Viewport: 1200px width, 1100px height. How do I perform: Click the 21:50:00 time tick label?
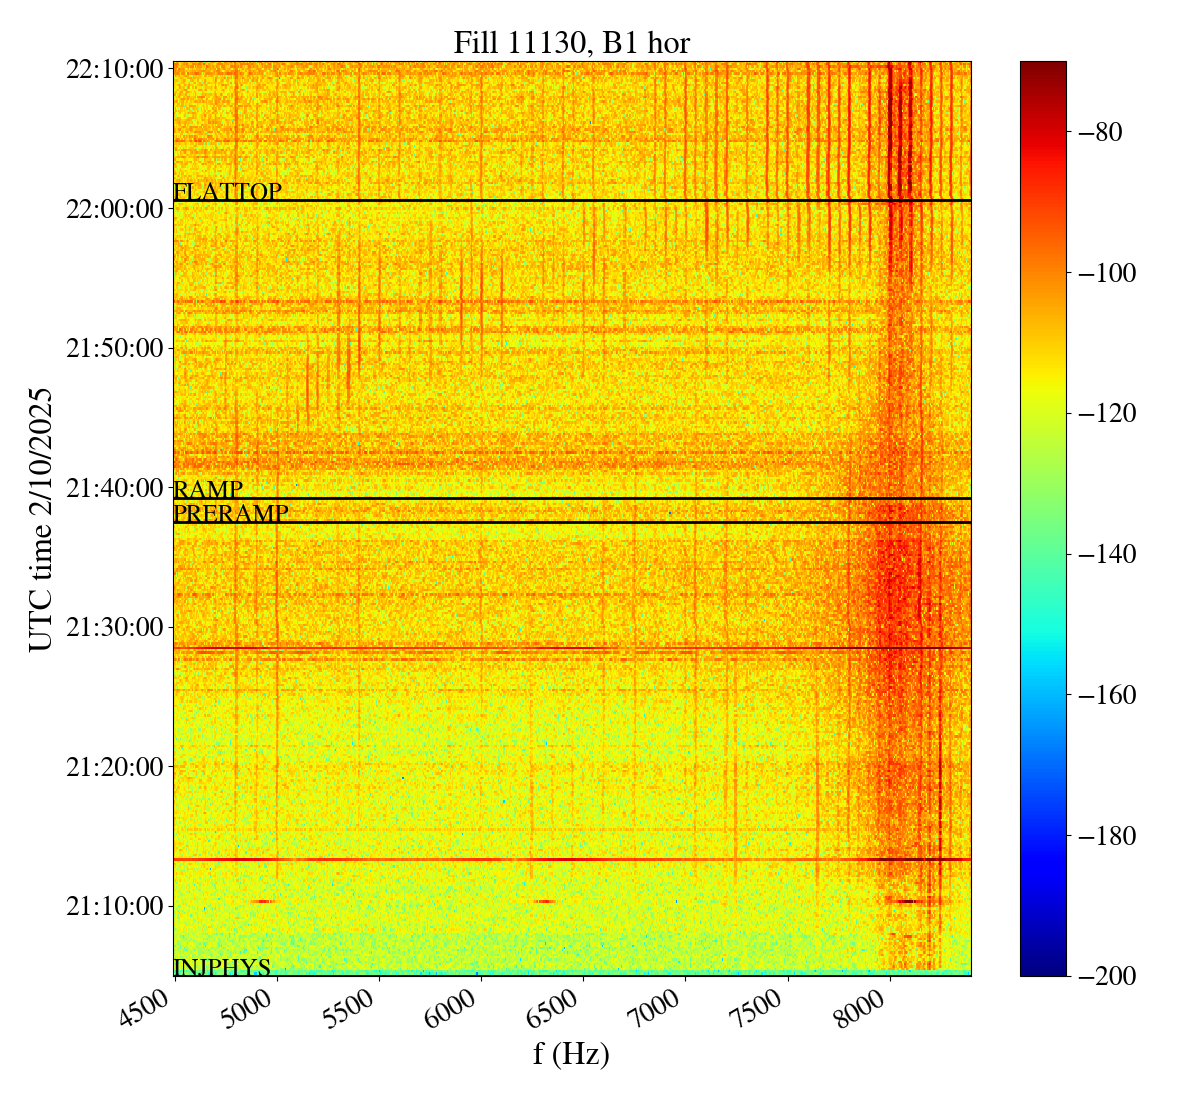click(x=114, y=348)
